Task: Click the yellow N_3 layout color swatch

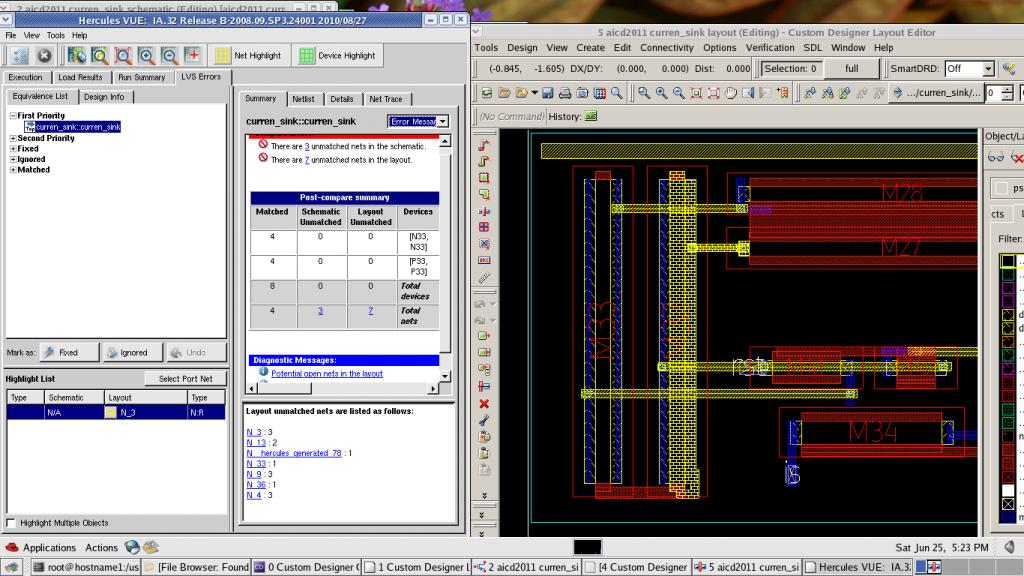Action: pyautogui.click(x=110, y=412)
